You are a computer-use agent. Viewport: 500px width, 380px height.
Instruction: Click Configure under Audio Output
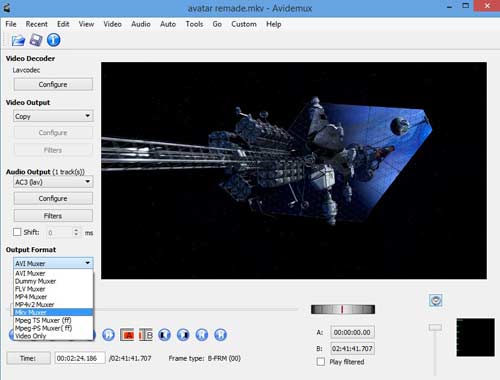[x=53, y=198]
